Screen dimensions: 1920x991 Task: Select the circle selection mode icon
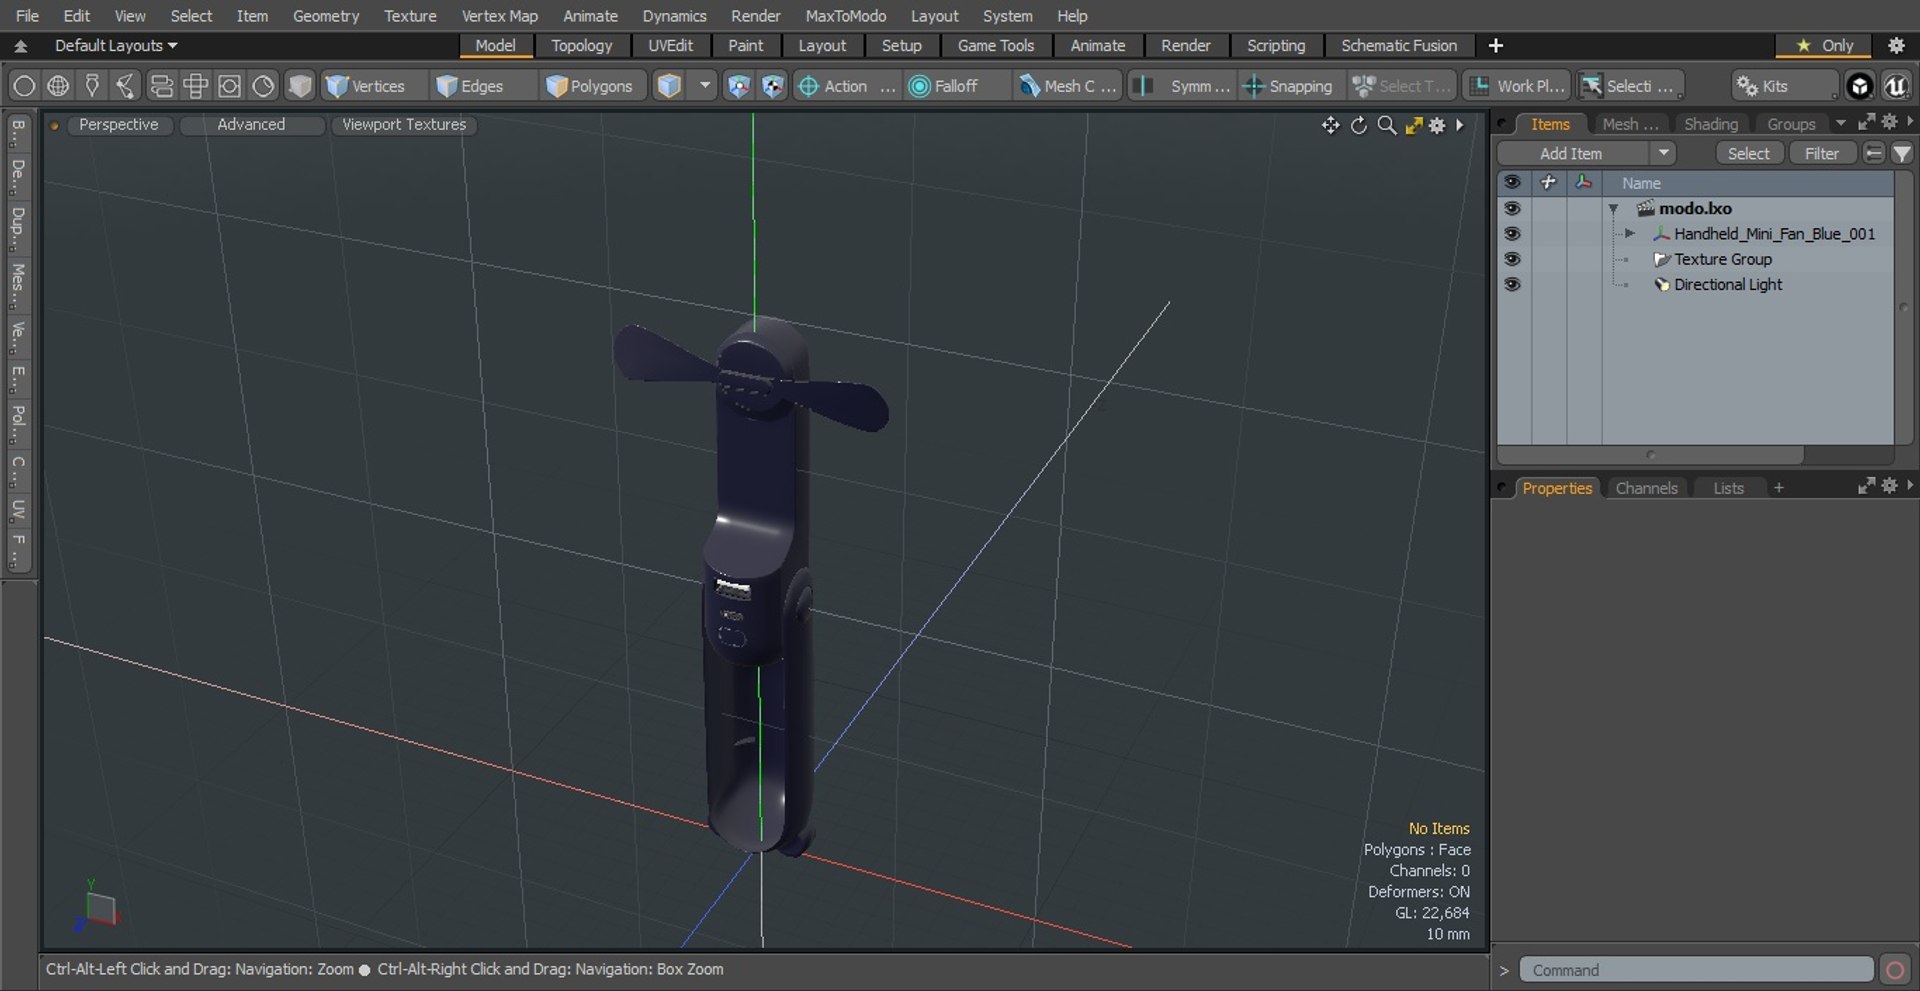tap(24, 86)
